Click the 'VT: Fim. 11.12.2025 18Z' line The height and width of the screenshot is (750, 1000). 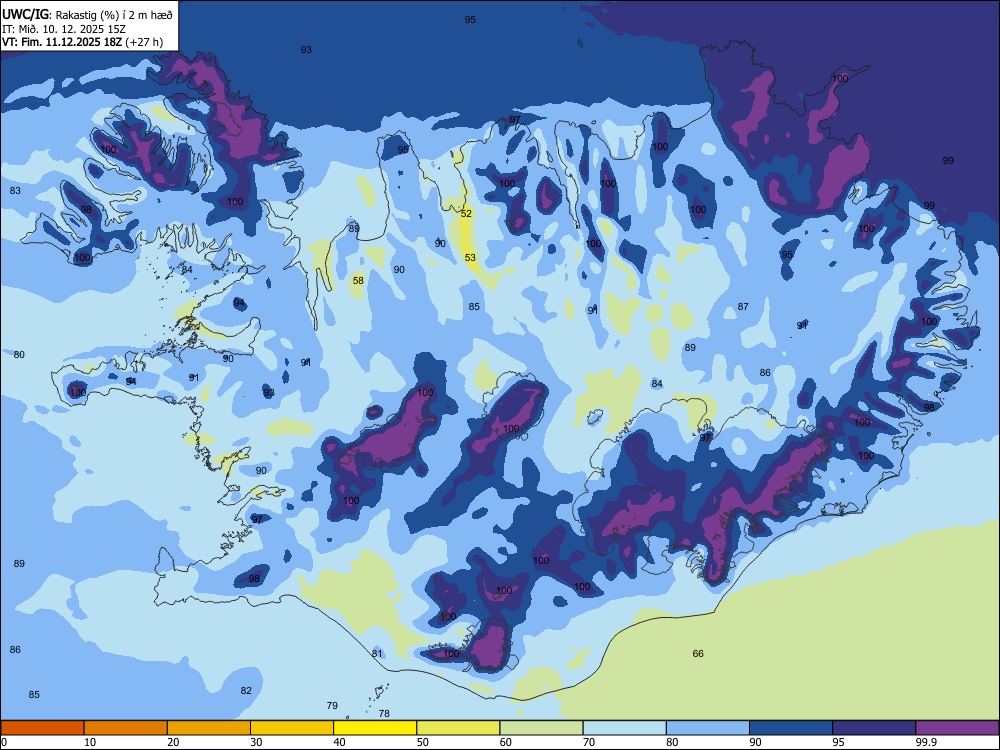coord(62,42)
